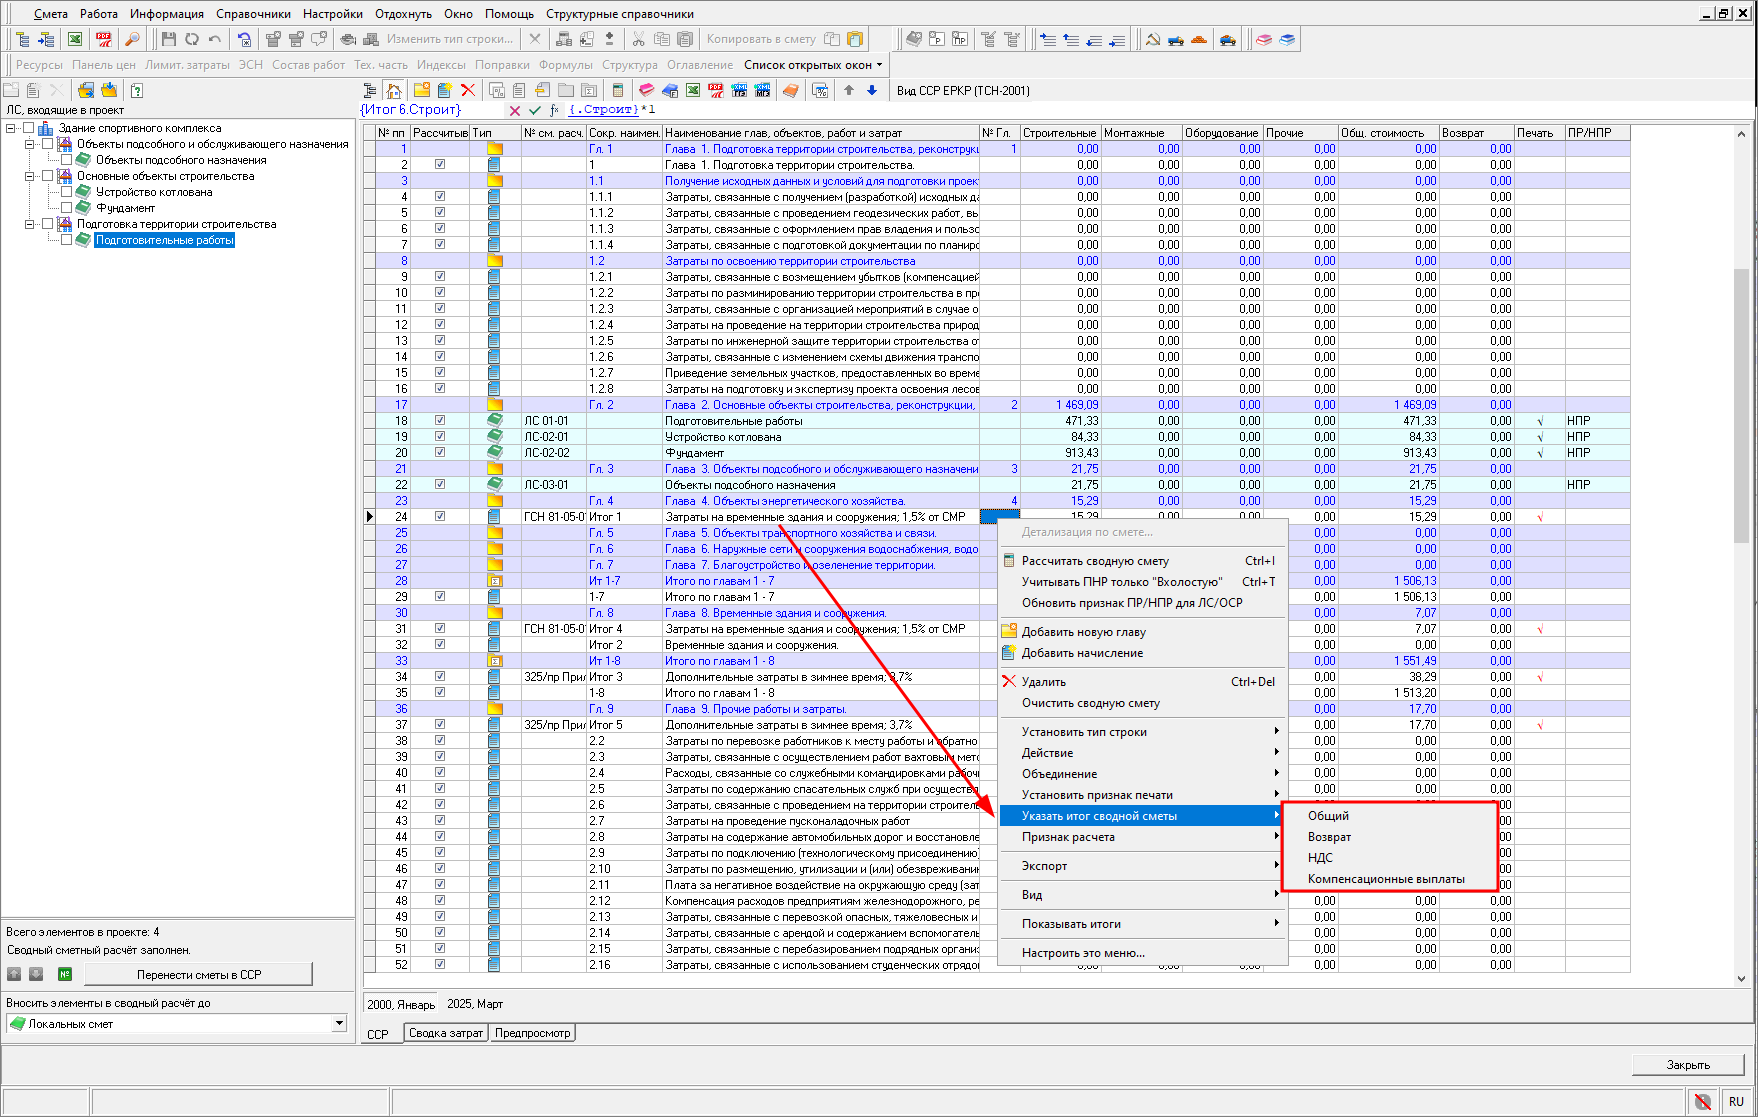Toggle the Рассчитывать checkbox in row 18
The height and width of the screenshot is (1117, 1758).
(x=440, y=421)
